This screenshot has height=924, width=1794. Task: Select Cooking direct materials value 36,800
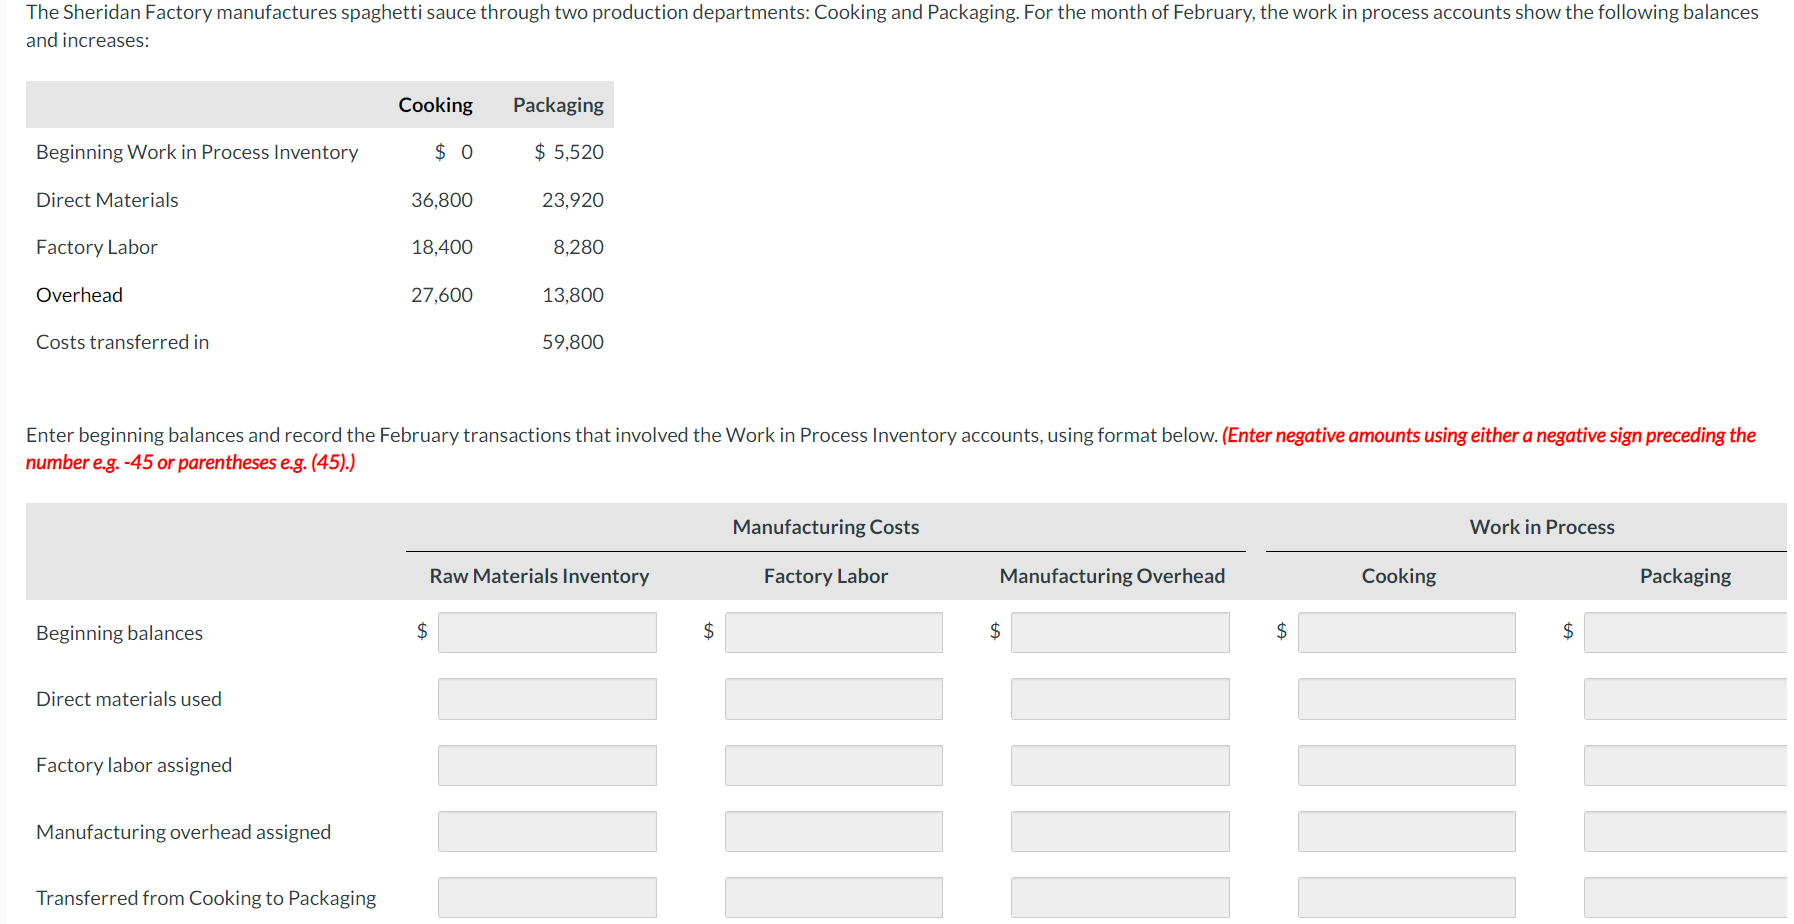pos(442,200)
